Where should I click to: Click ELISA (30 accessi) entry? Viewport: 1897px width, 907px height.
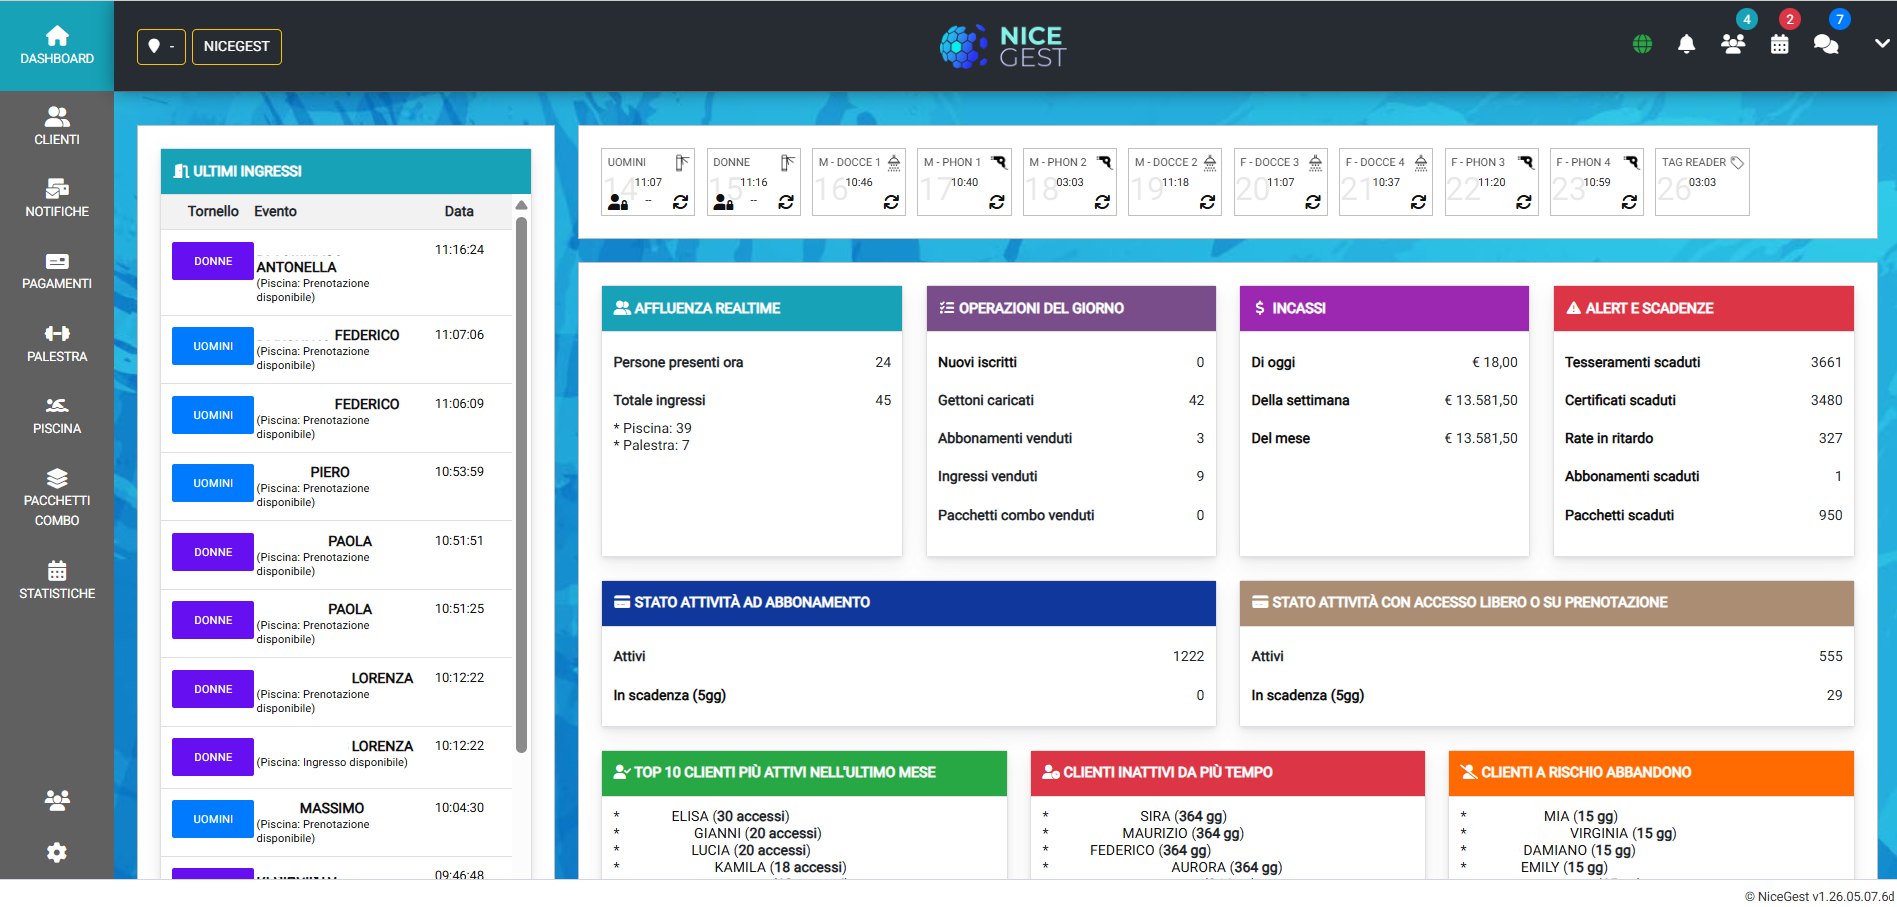pyautogui.click(x=731, y=816)
